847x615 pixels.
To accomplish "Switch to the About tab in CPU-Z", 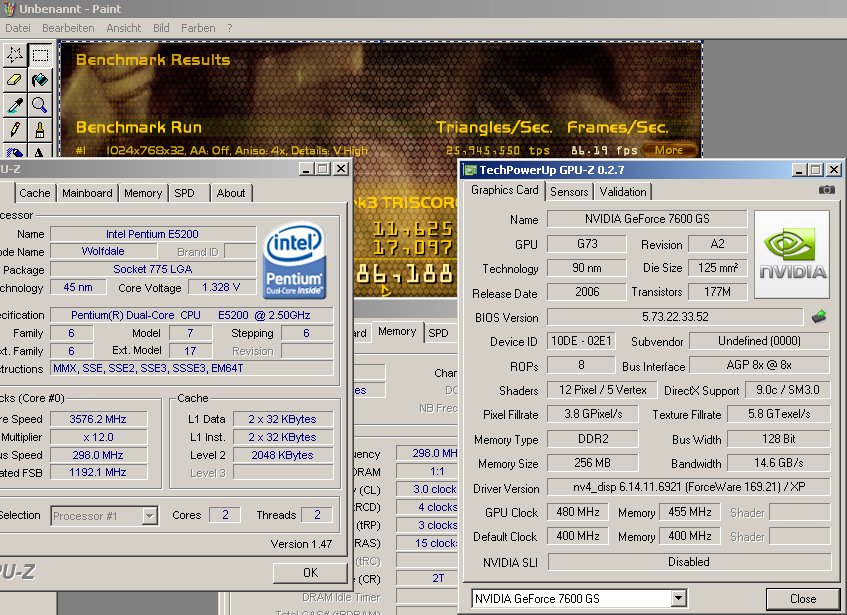I will [x=231, y=193].
